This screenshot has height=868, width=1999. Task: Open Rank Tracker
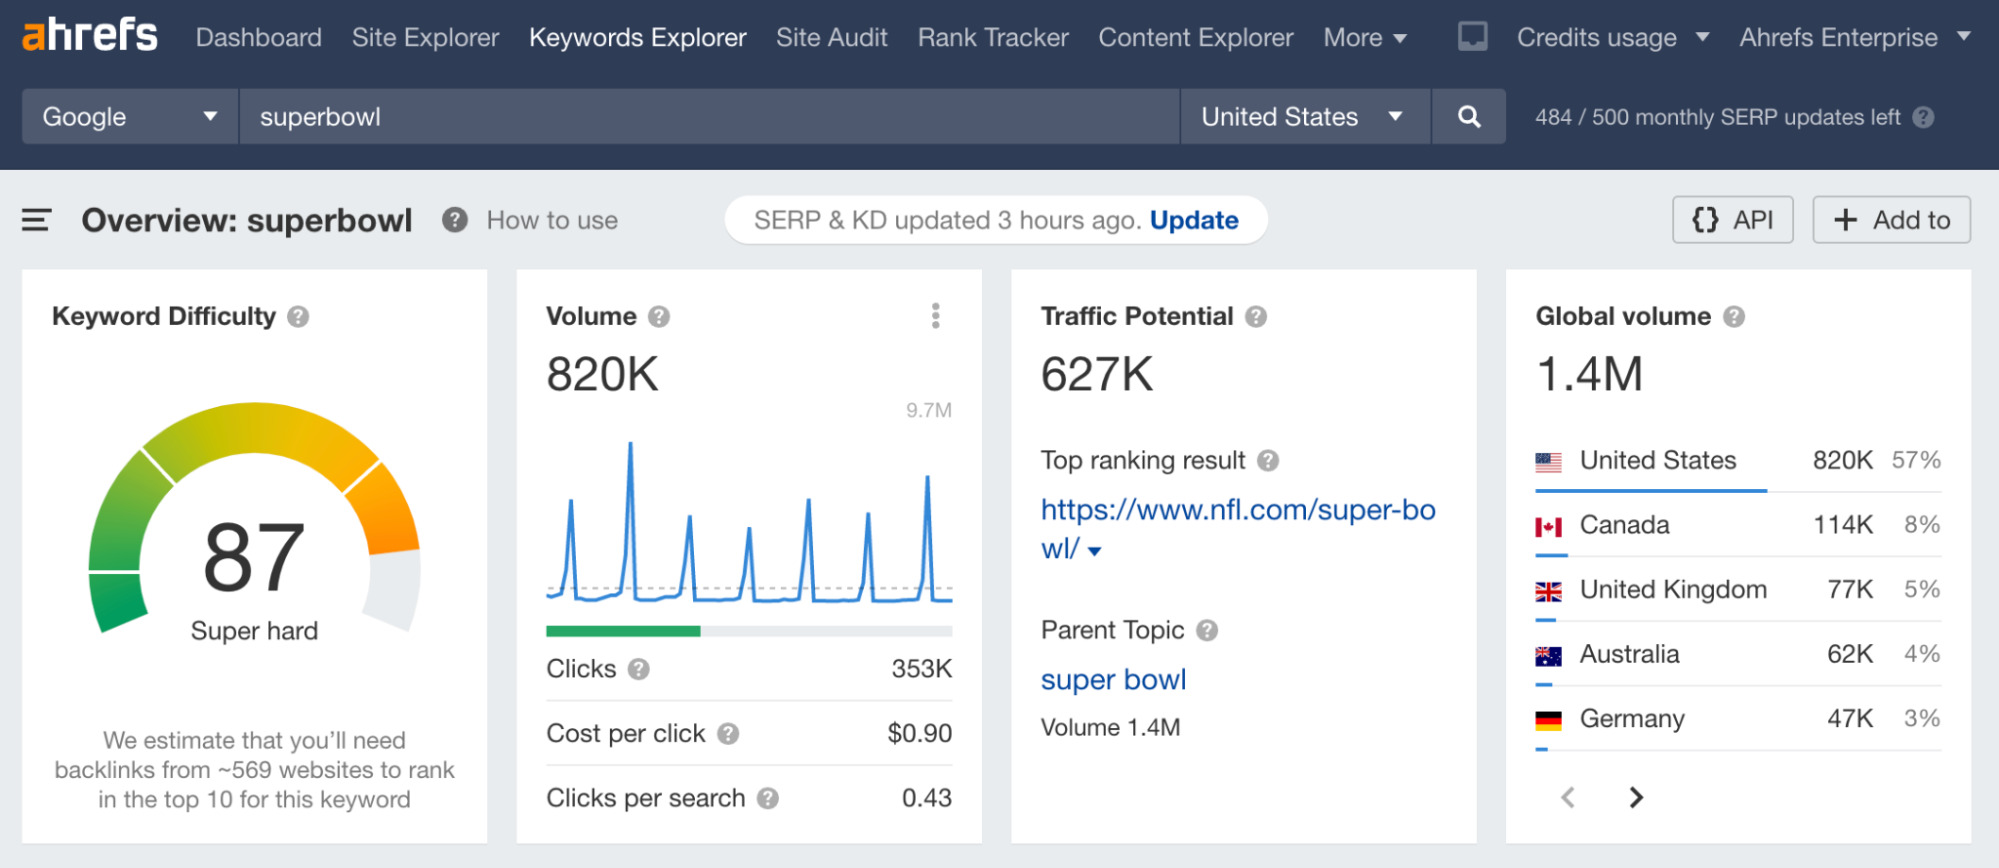[993, 37]
